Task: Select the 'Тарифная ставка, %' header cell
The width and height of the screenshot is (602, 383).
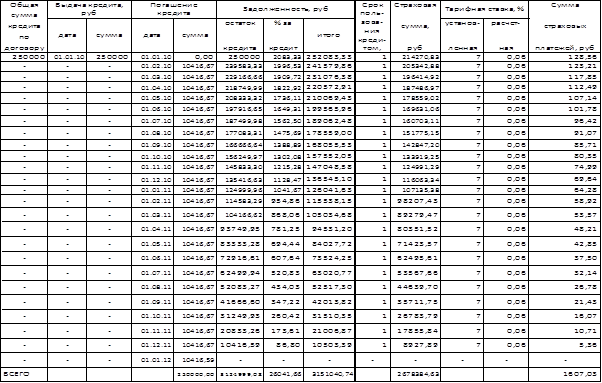Action: coord(485,10)
